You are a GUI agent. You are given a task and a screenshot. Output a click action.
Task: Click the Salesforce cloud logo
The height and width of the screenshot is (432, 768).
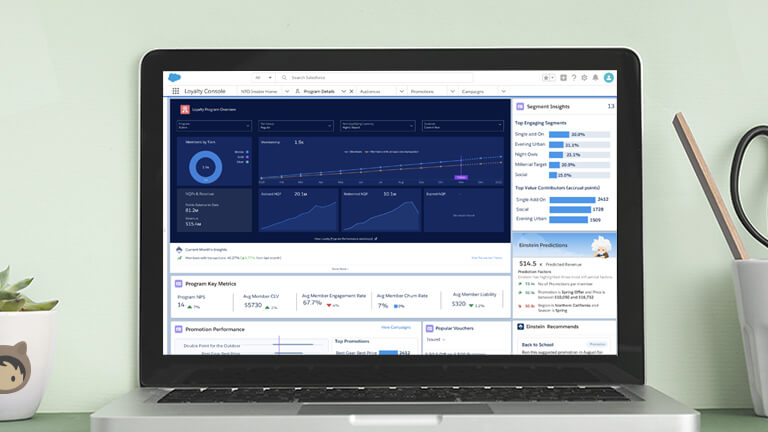[x=176, y=77]
